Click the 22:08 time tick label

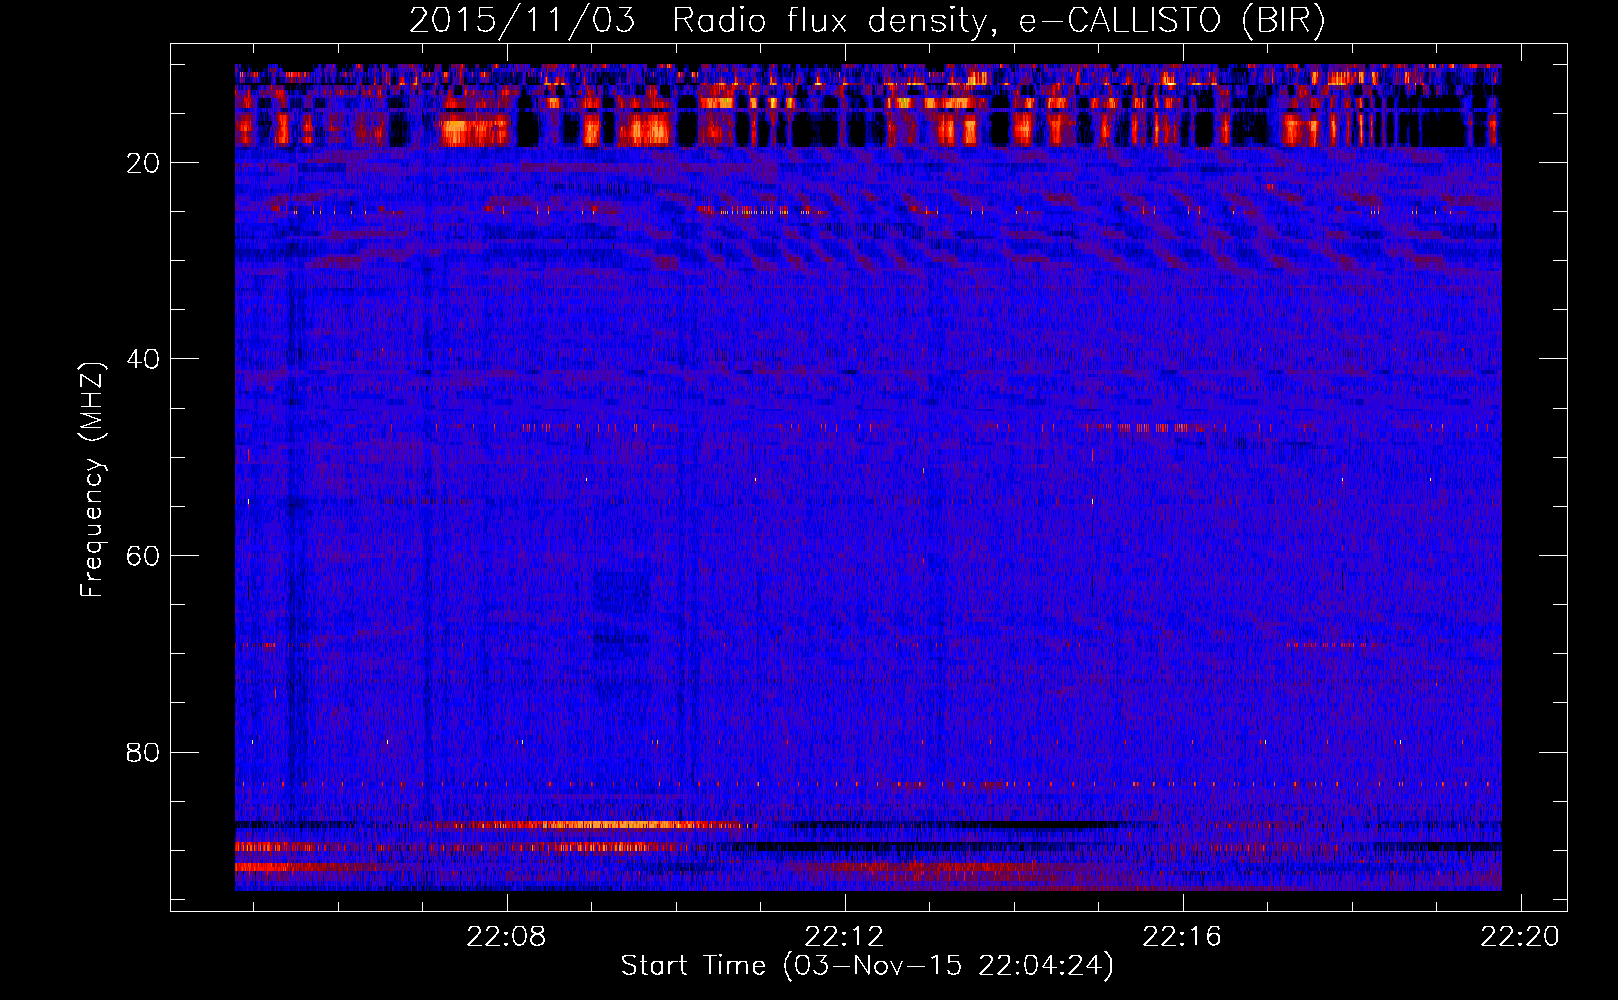[508, 936]
